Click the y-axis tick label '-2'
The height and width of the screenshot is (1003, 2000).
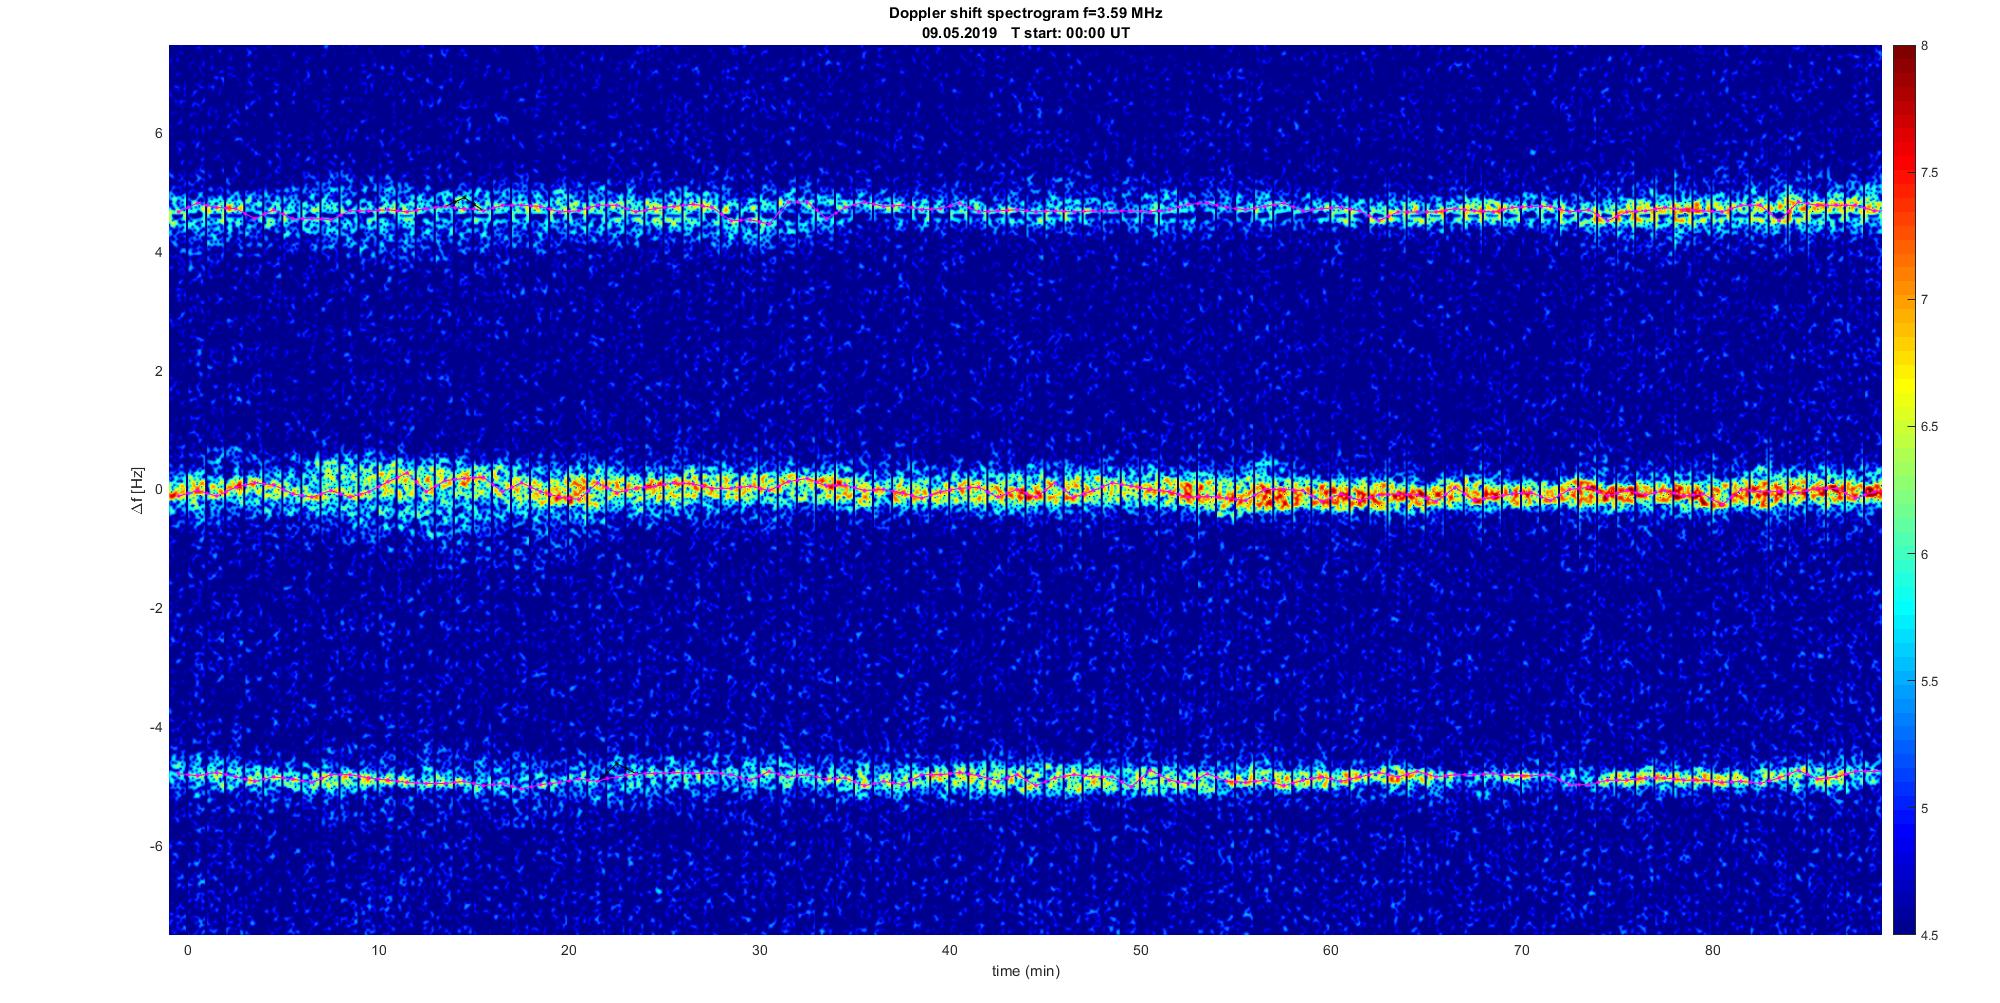click(157, 609)
